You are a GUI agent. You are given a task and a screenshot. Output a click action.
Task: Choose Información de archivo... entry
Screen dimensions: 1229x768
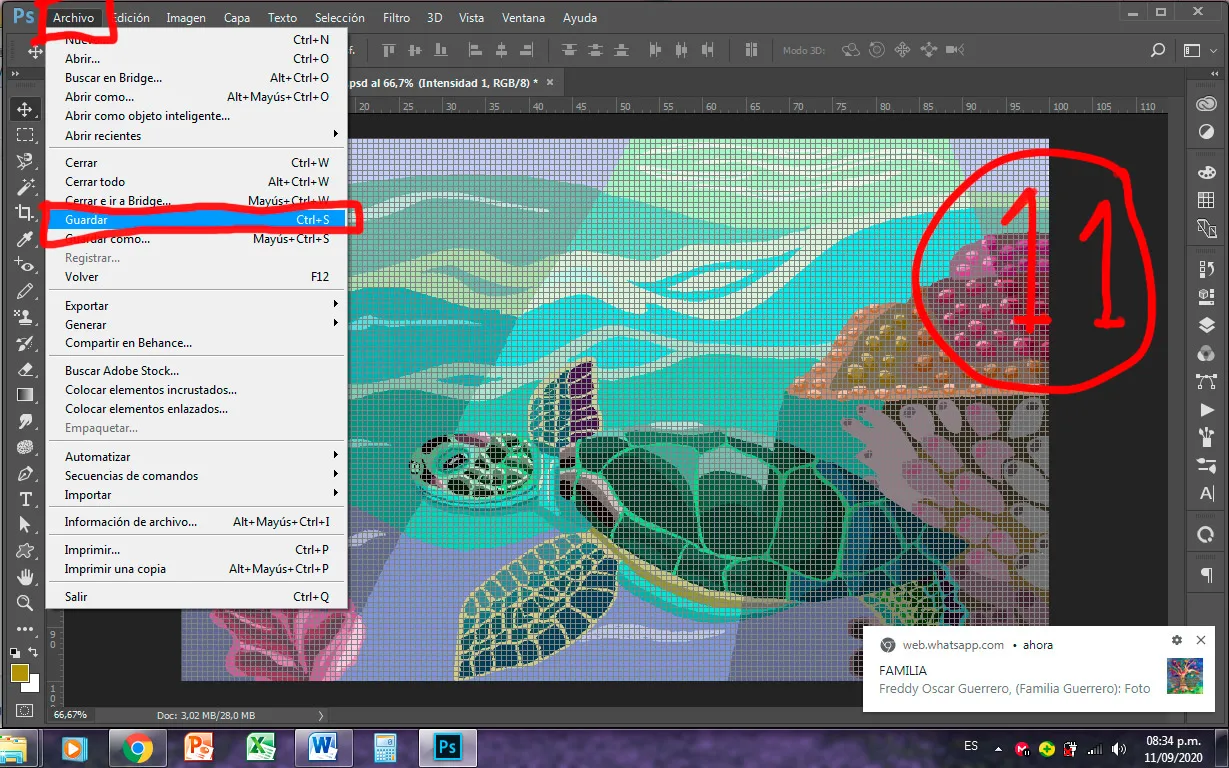click(x=197, y=521)
